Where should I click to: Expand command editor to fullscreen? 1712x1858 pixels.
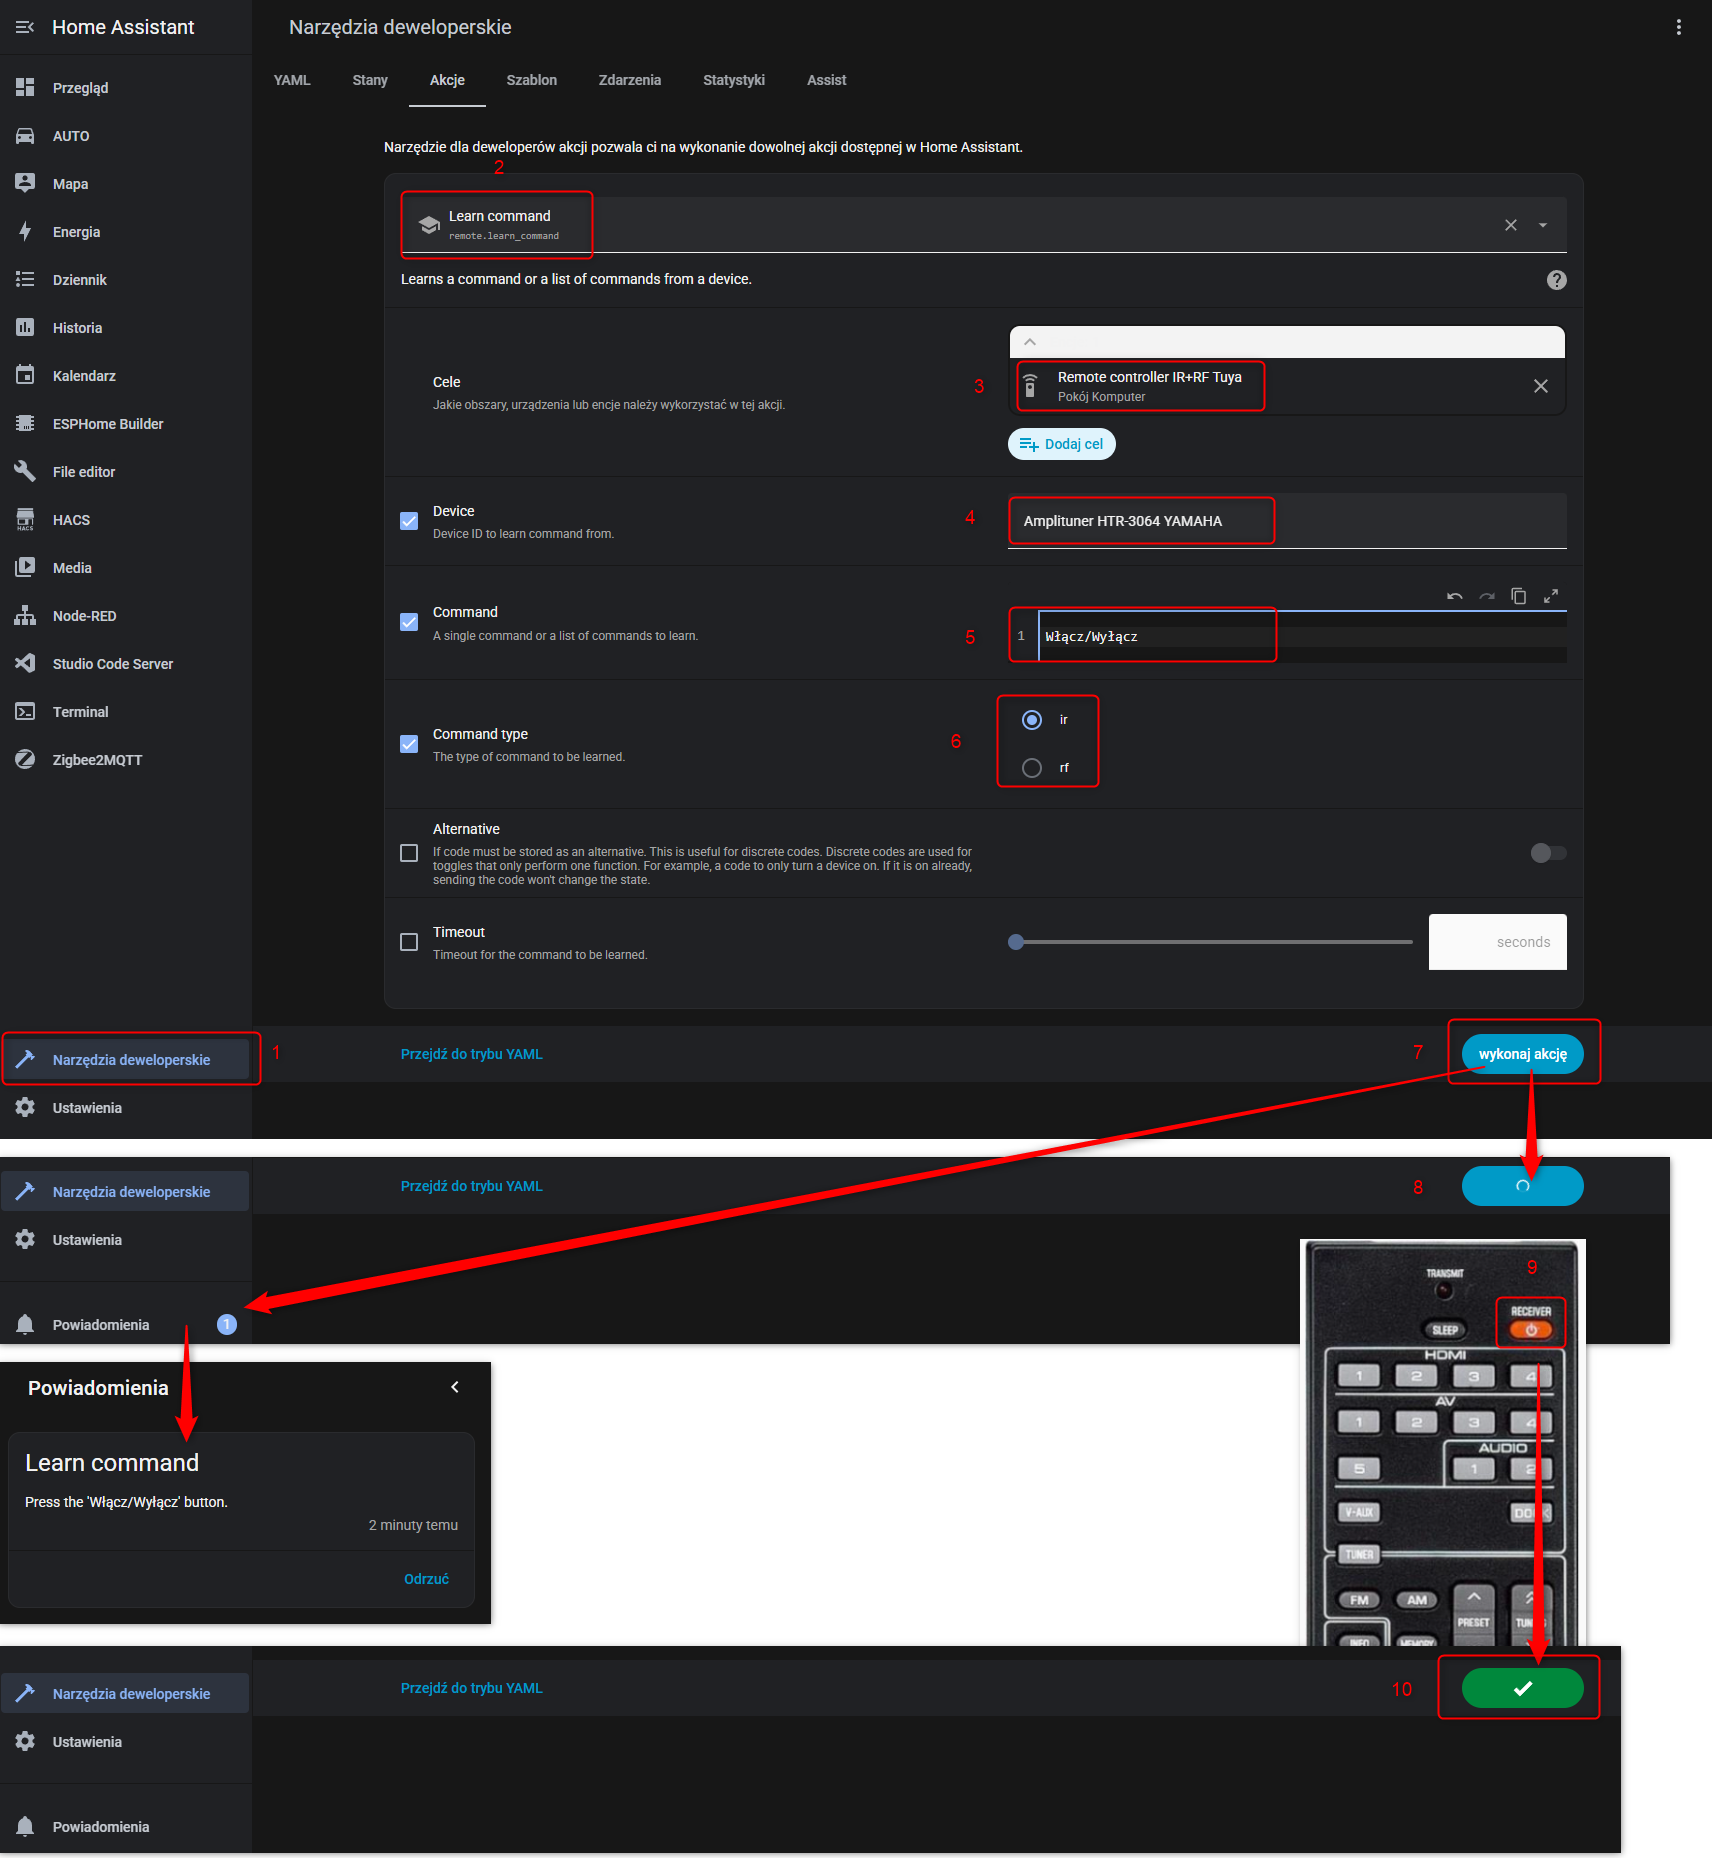click(1550, 596)
